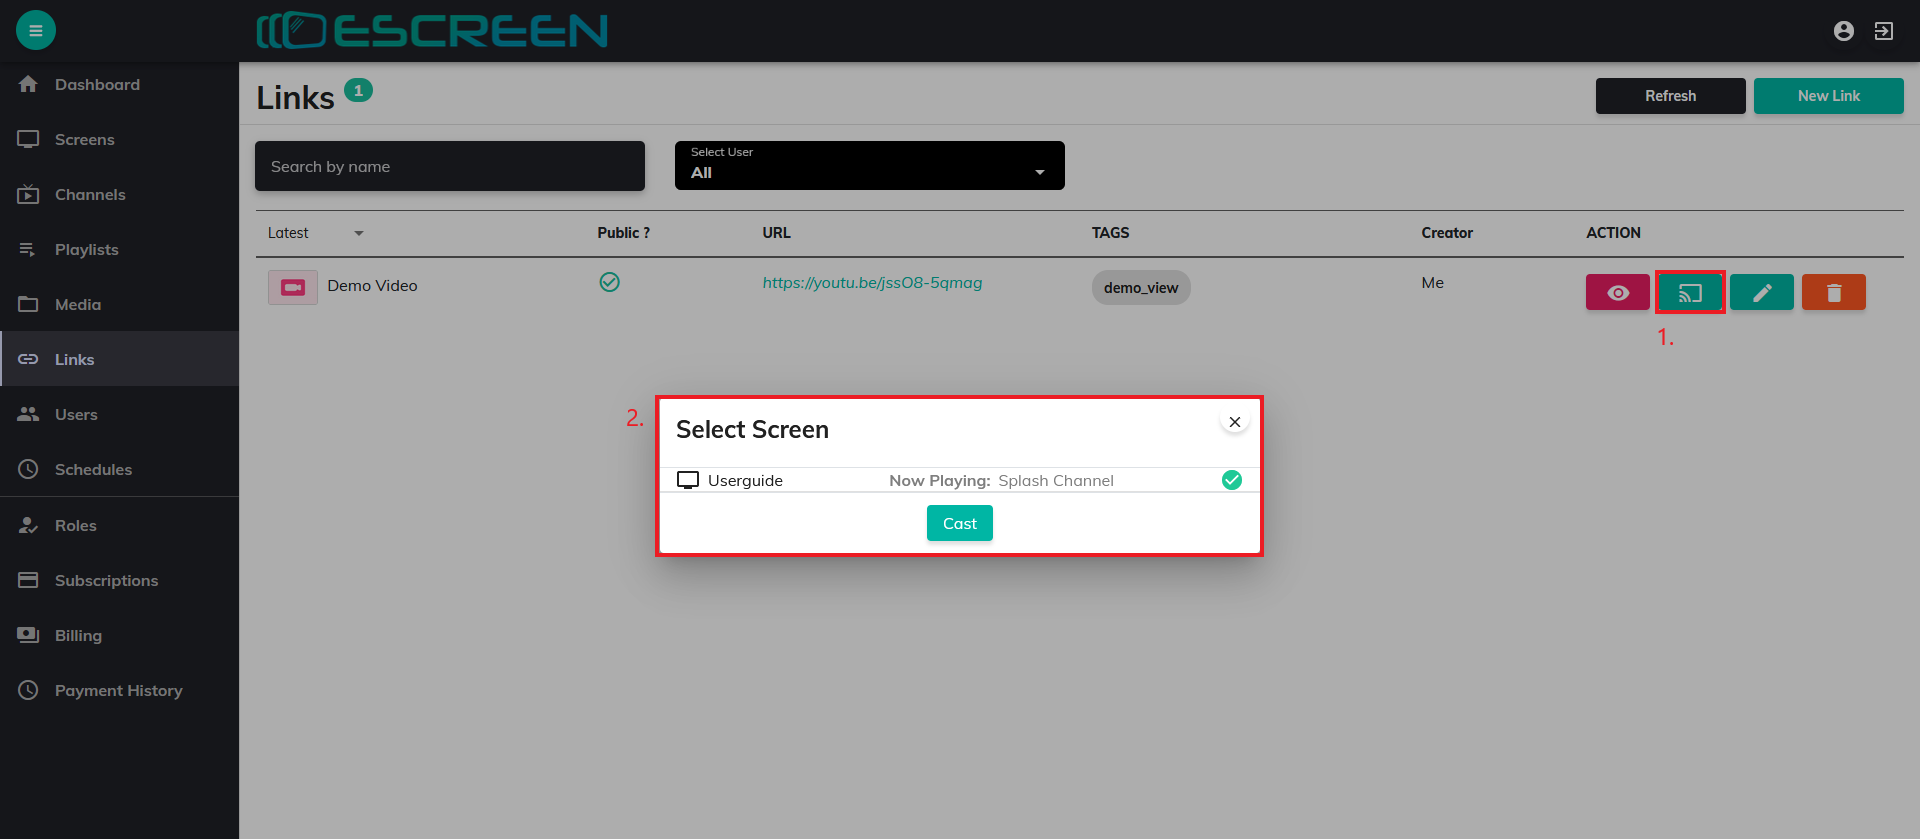Close the Select Screen dialog
1920x839 pixels.
[x=1235, y=422]
